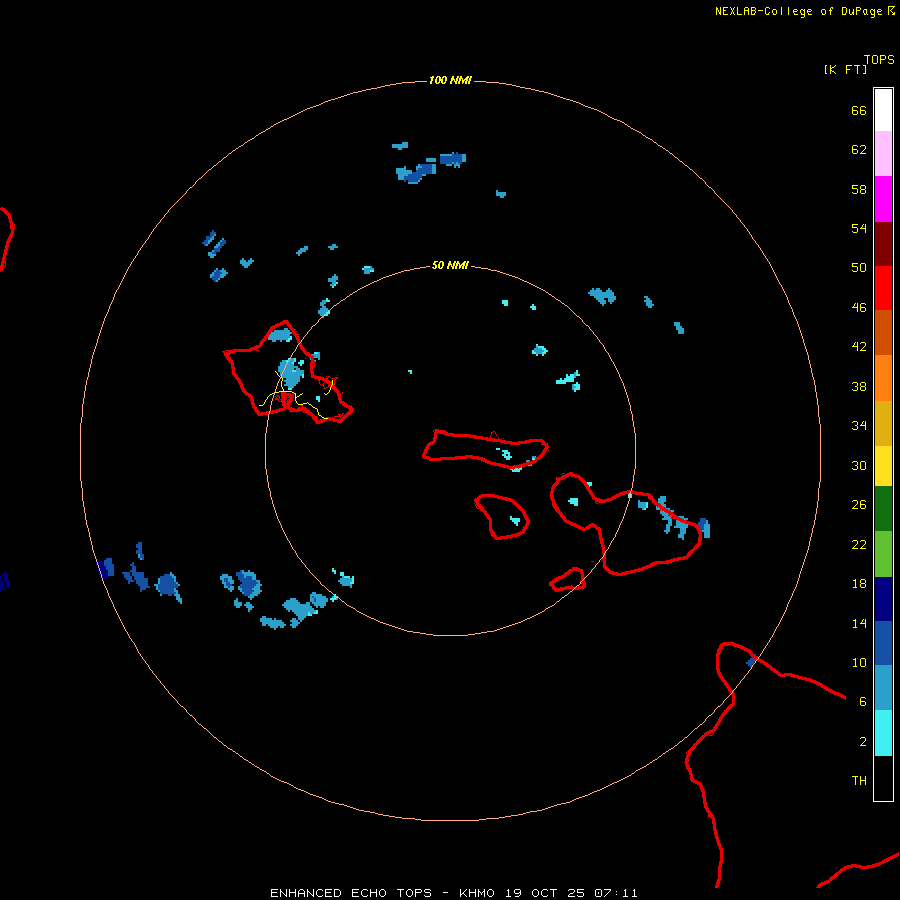Viewport: 900px width, 900px height.
Task: Click the 07:11 timestamp in the footer
Action: (616, 893)
